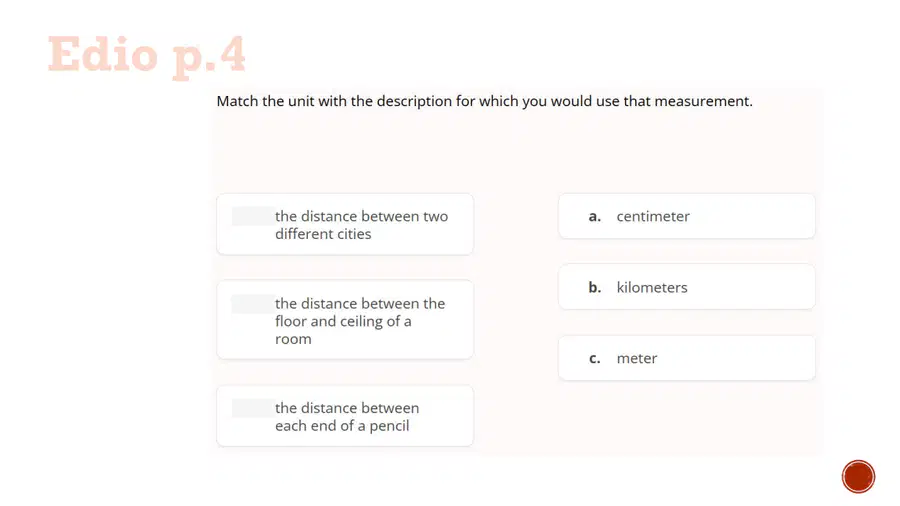Click the 'two different cities' description card

pyautogui.click(x=345, y=224)
